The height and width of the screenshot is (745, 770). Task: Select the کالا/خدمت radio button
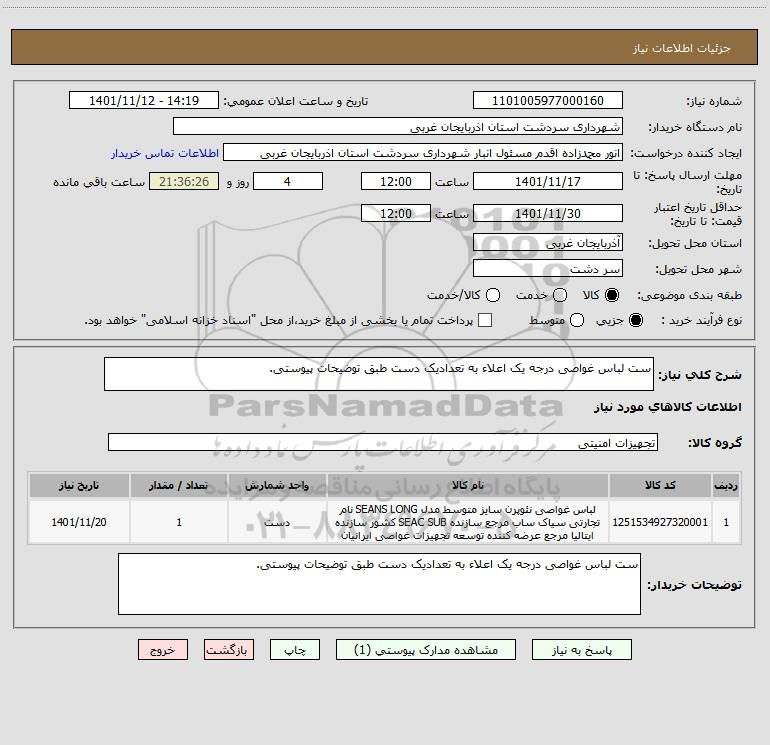tap(493, 295)
